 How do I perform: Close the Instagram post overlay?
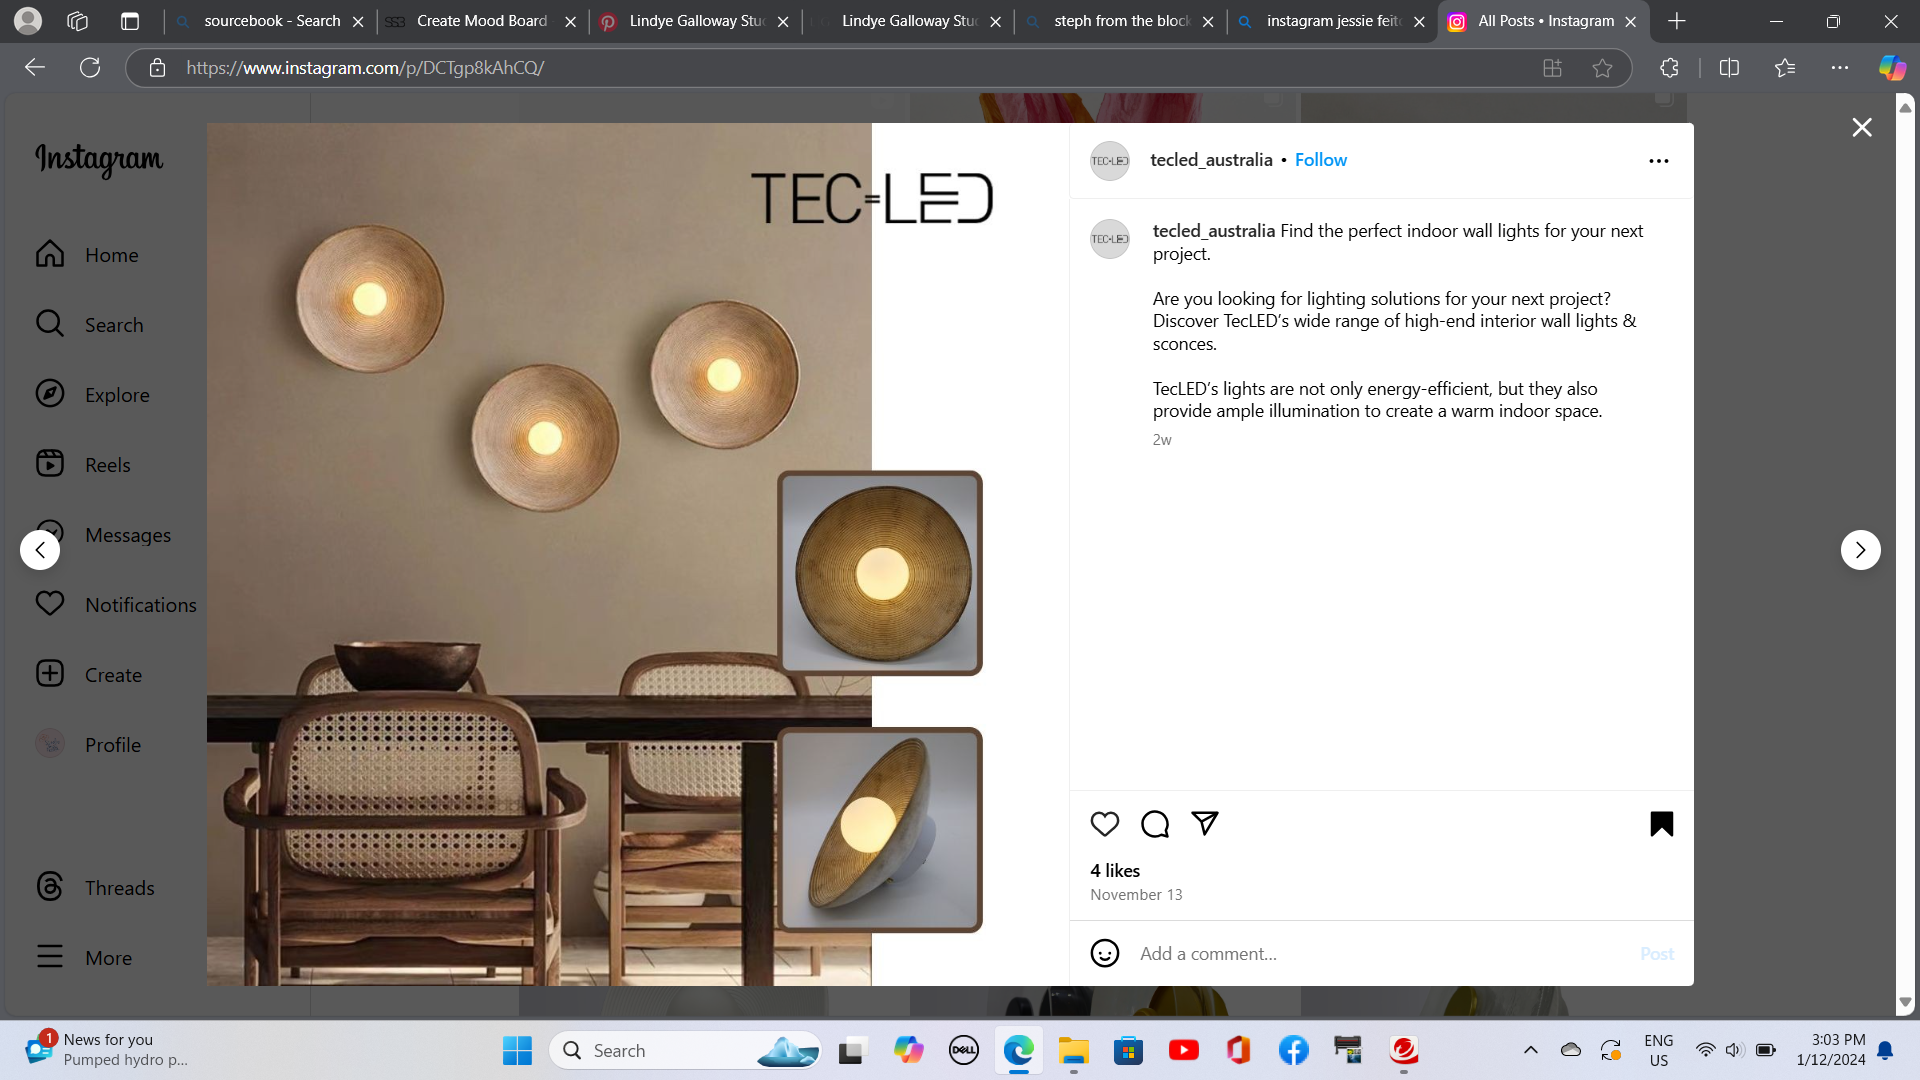[1861, 127]
